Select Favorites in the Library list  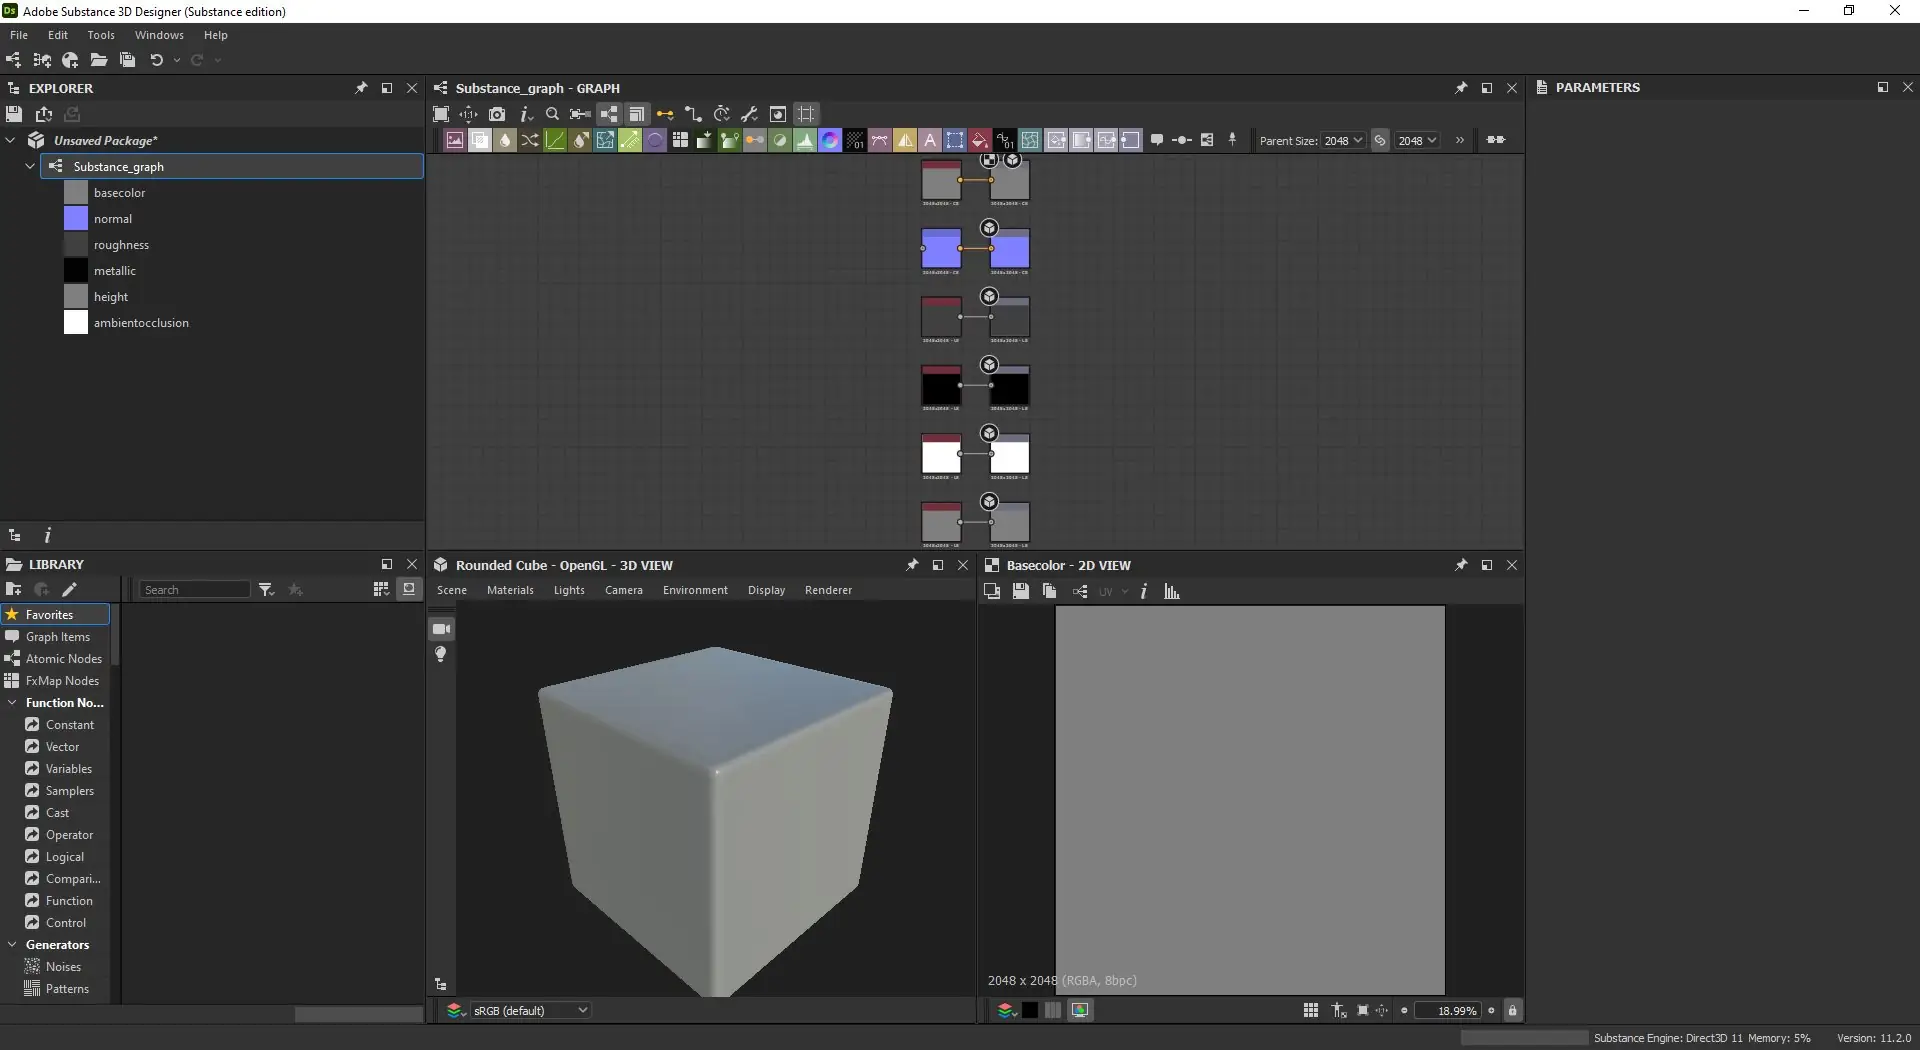pyautogui.click(x=56, y=615)
